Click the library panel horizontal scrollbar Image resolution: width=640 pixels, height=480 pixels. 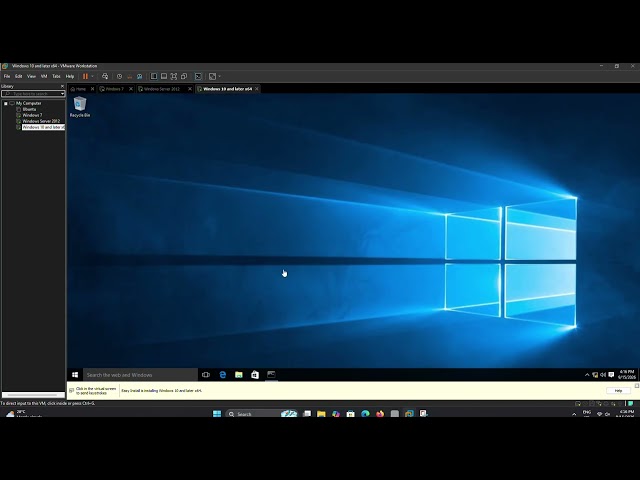pos(33,395)
